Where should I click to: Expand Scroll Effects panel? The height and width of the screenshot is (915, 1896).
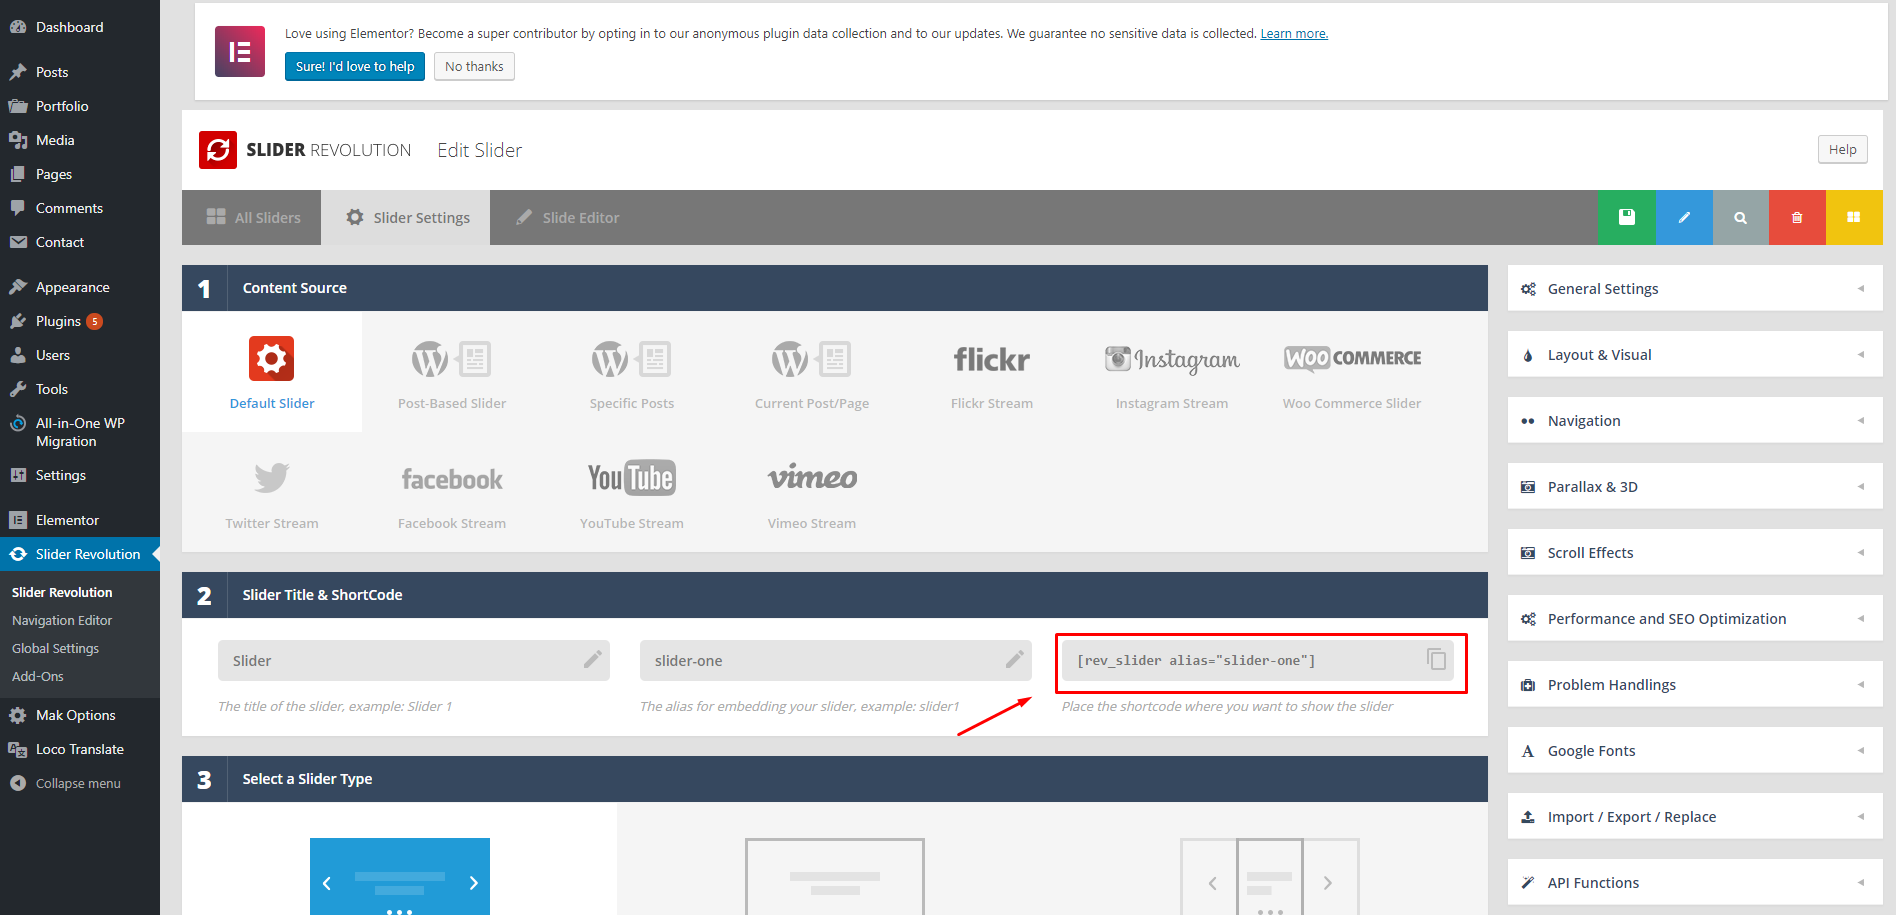coord(1695,552)
